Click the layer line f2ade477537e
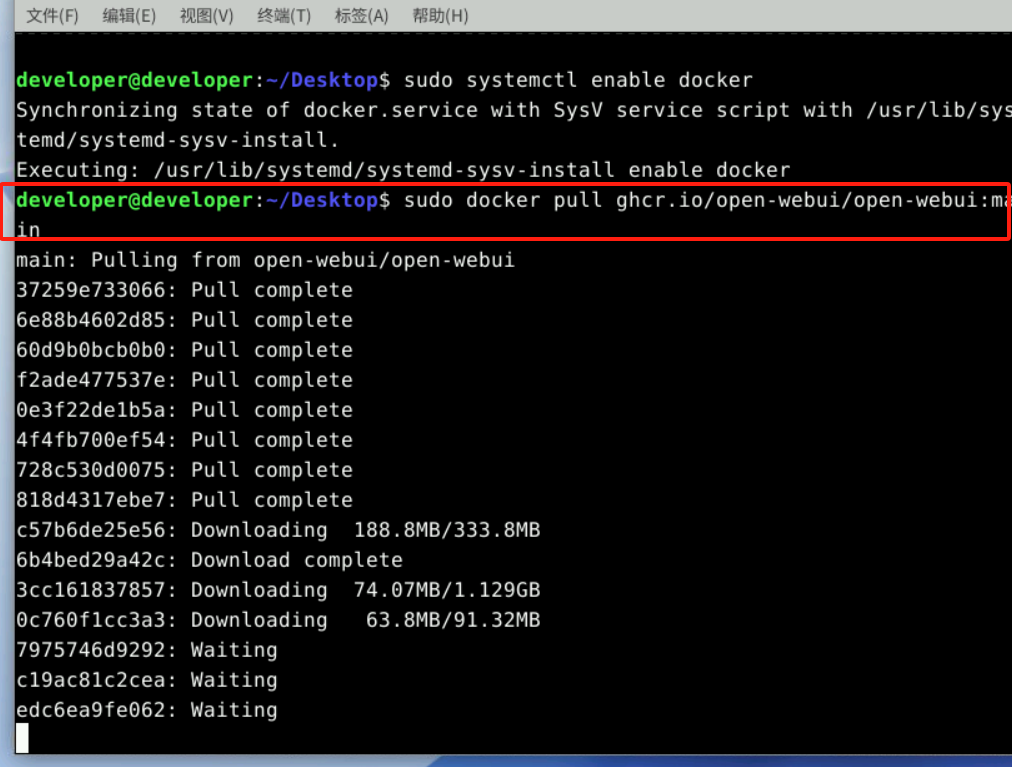The height and width of the screenshot is (767, 1012). click(185, 380)
